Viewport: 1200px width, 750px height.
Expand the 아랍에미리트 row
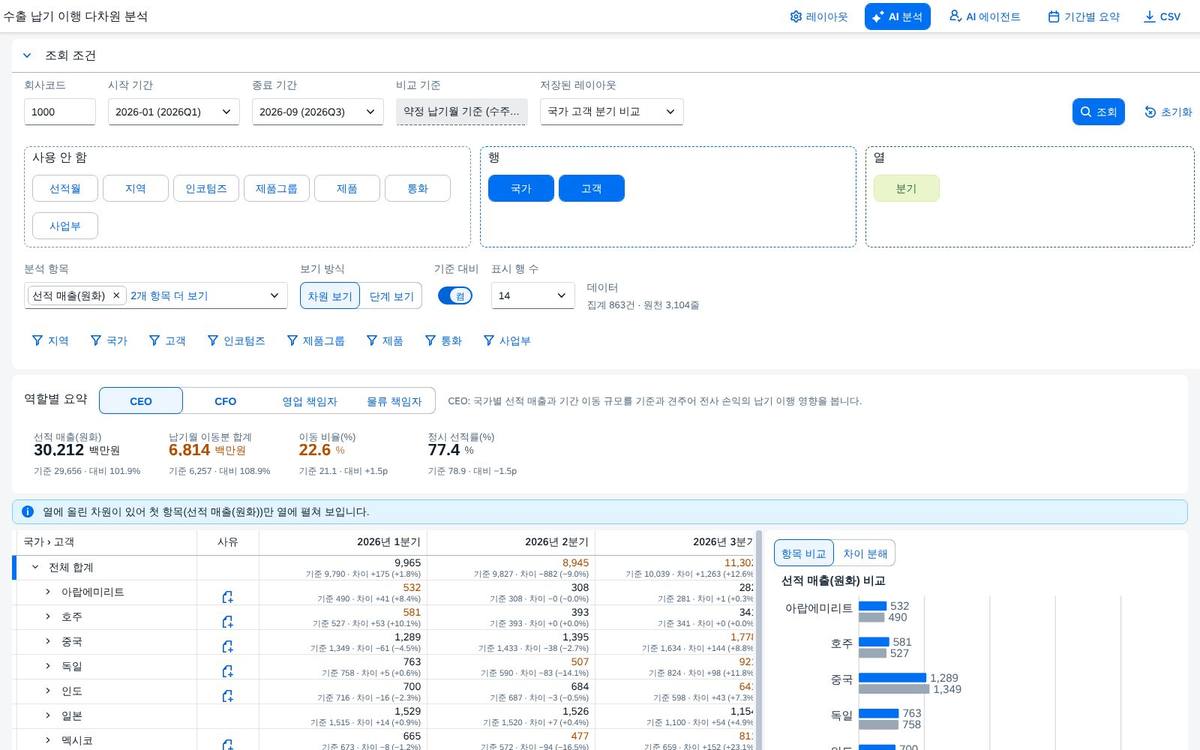[47, 592]
